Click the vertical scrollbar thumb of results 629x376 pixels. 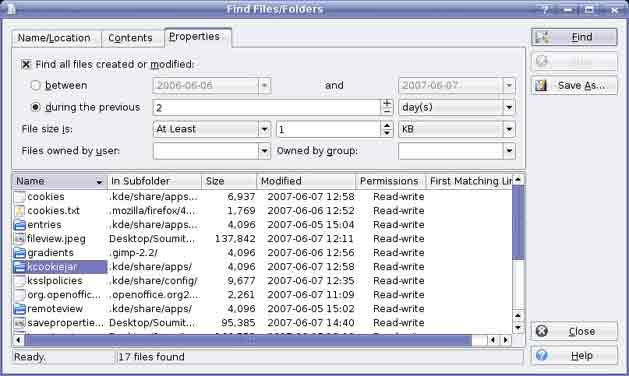point(518,223)
